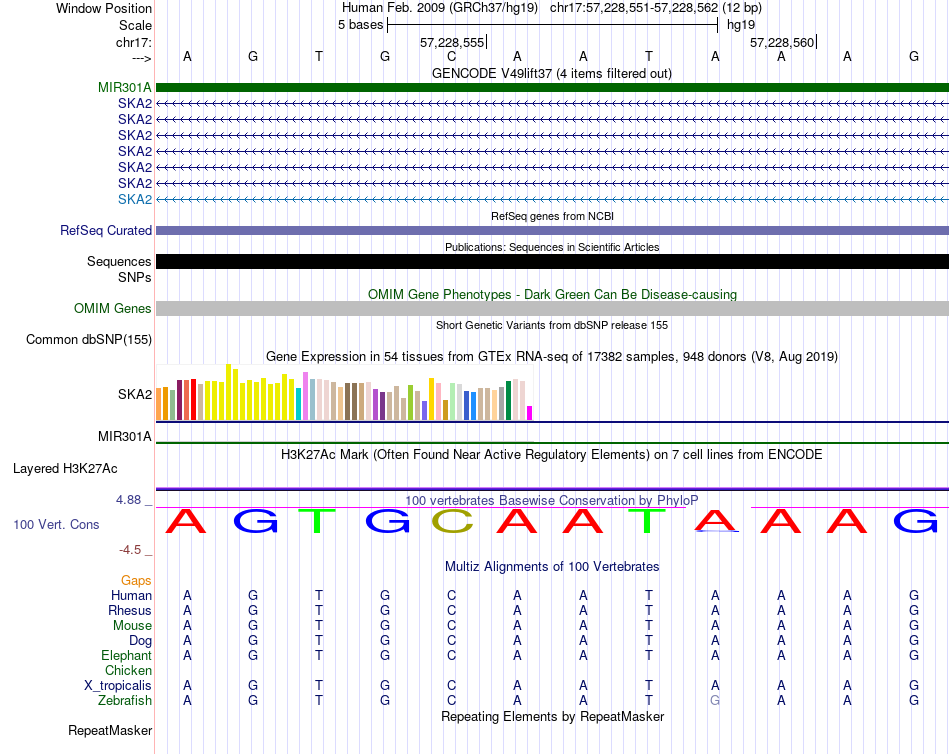Click 'RefSeq genes from NCBI' track title

point(552,216)
